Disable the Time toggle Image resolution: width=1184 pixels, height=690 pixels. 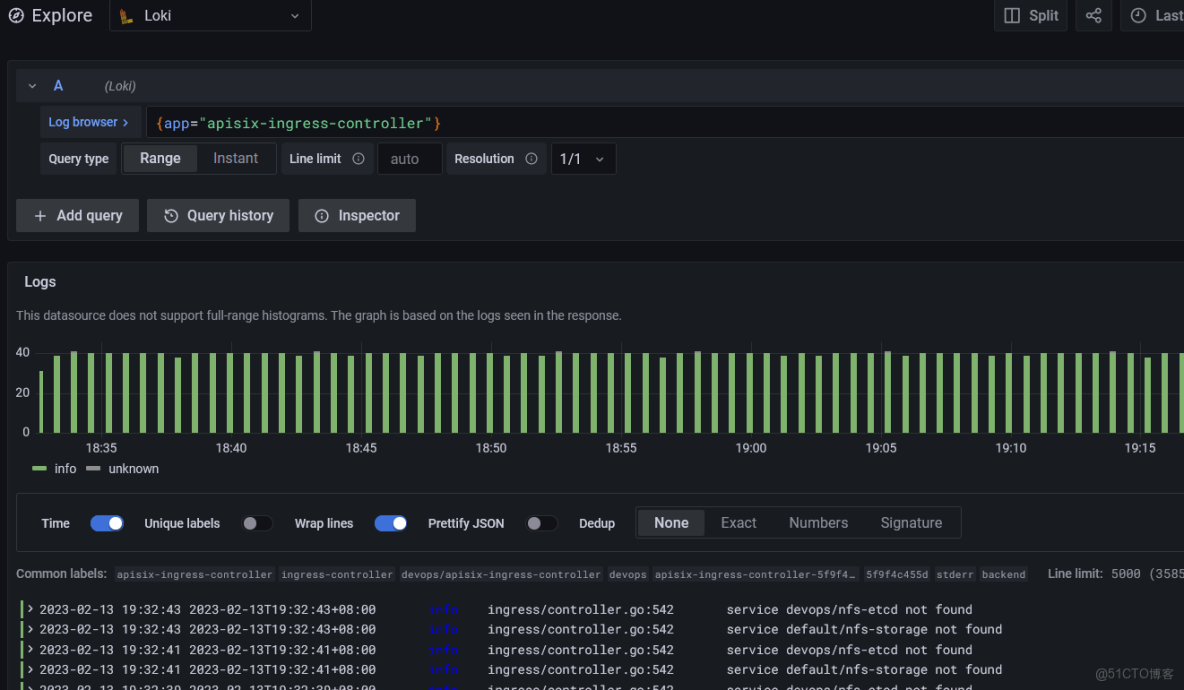point(107,523)
